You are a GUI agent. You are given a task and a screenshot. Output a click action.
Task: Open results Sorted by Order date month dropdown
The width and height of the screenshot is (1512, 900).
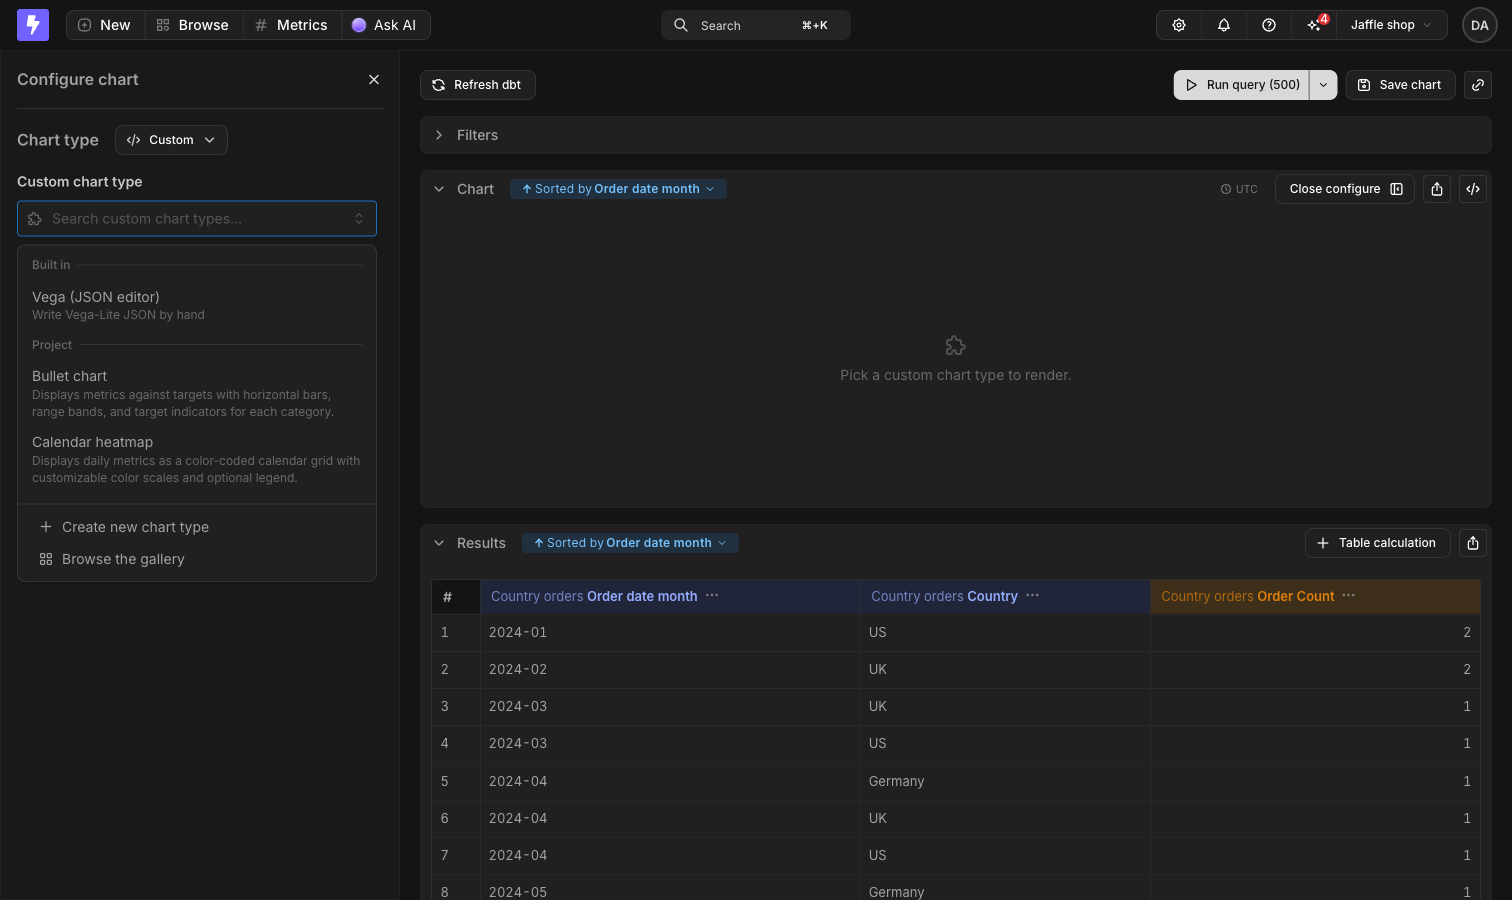tap(630, 543)
